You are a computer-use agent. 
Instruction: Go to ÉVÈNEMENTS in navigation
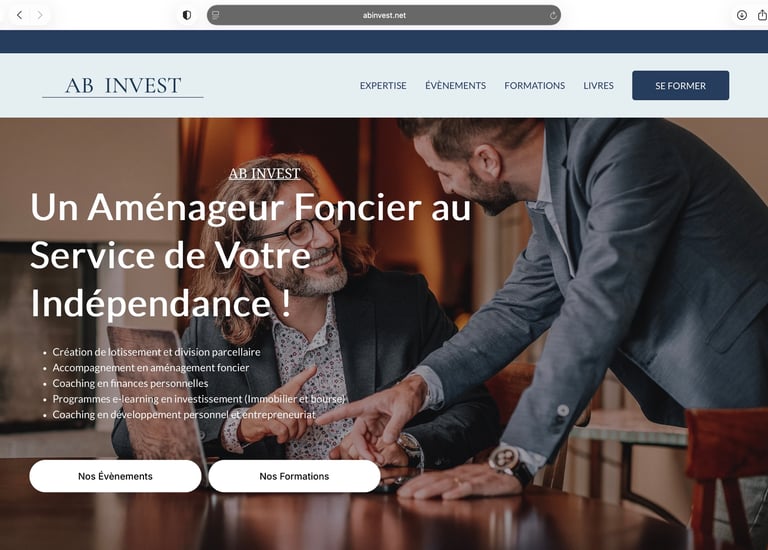click(456, 85)
